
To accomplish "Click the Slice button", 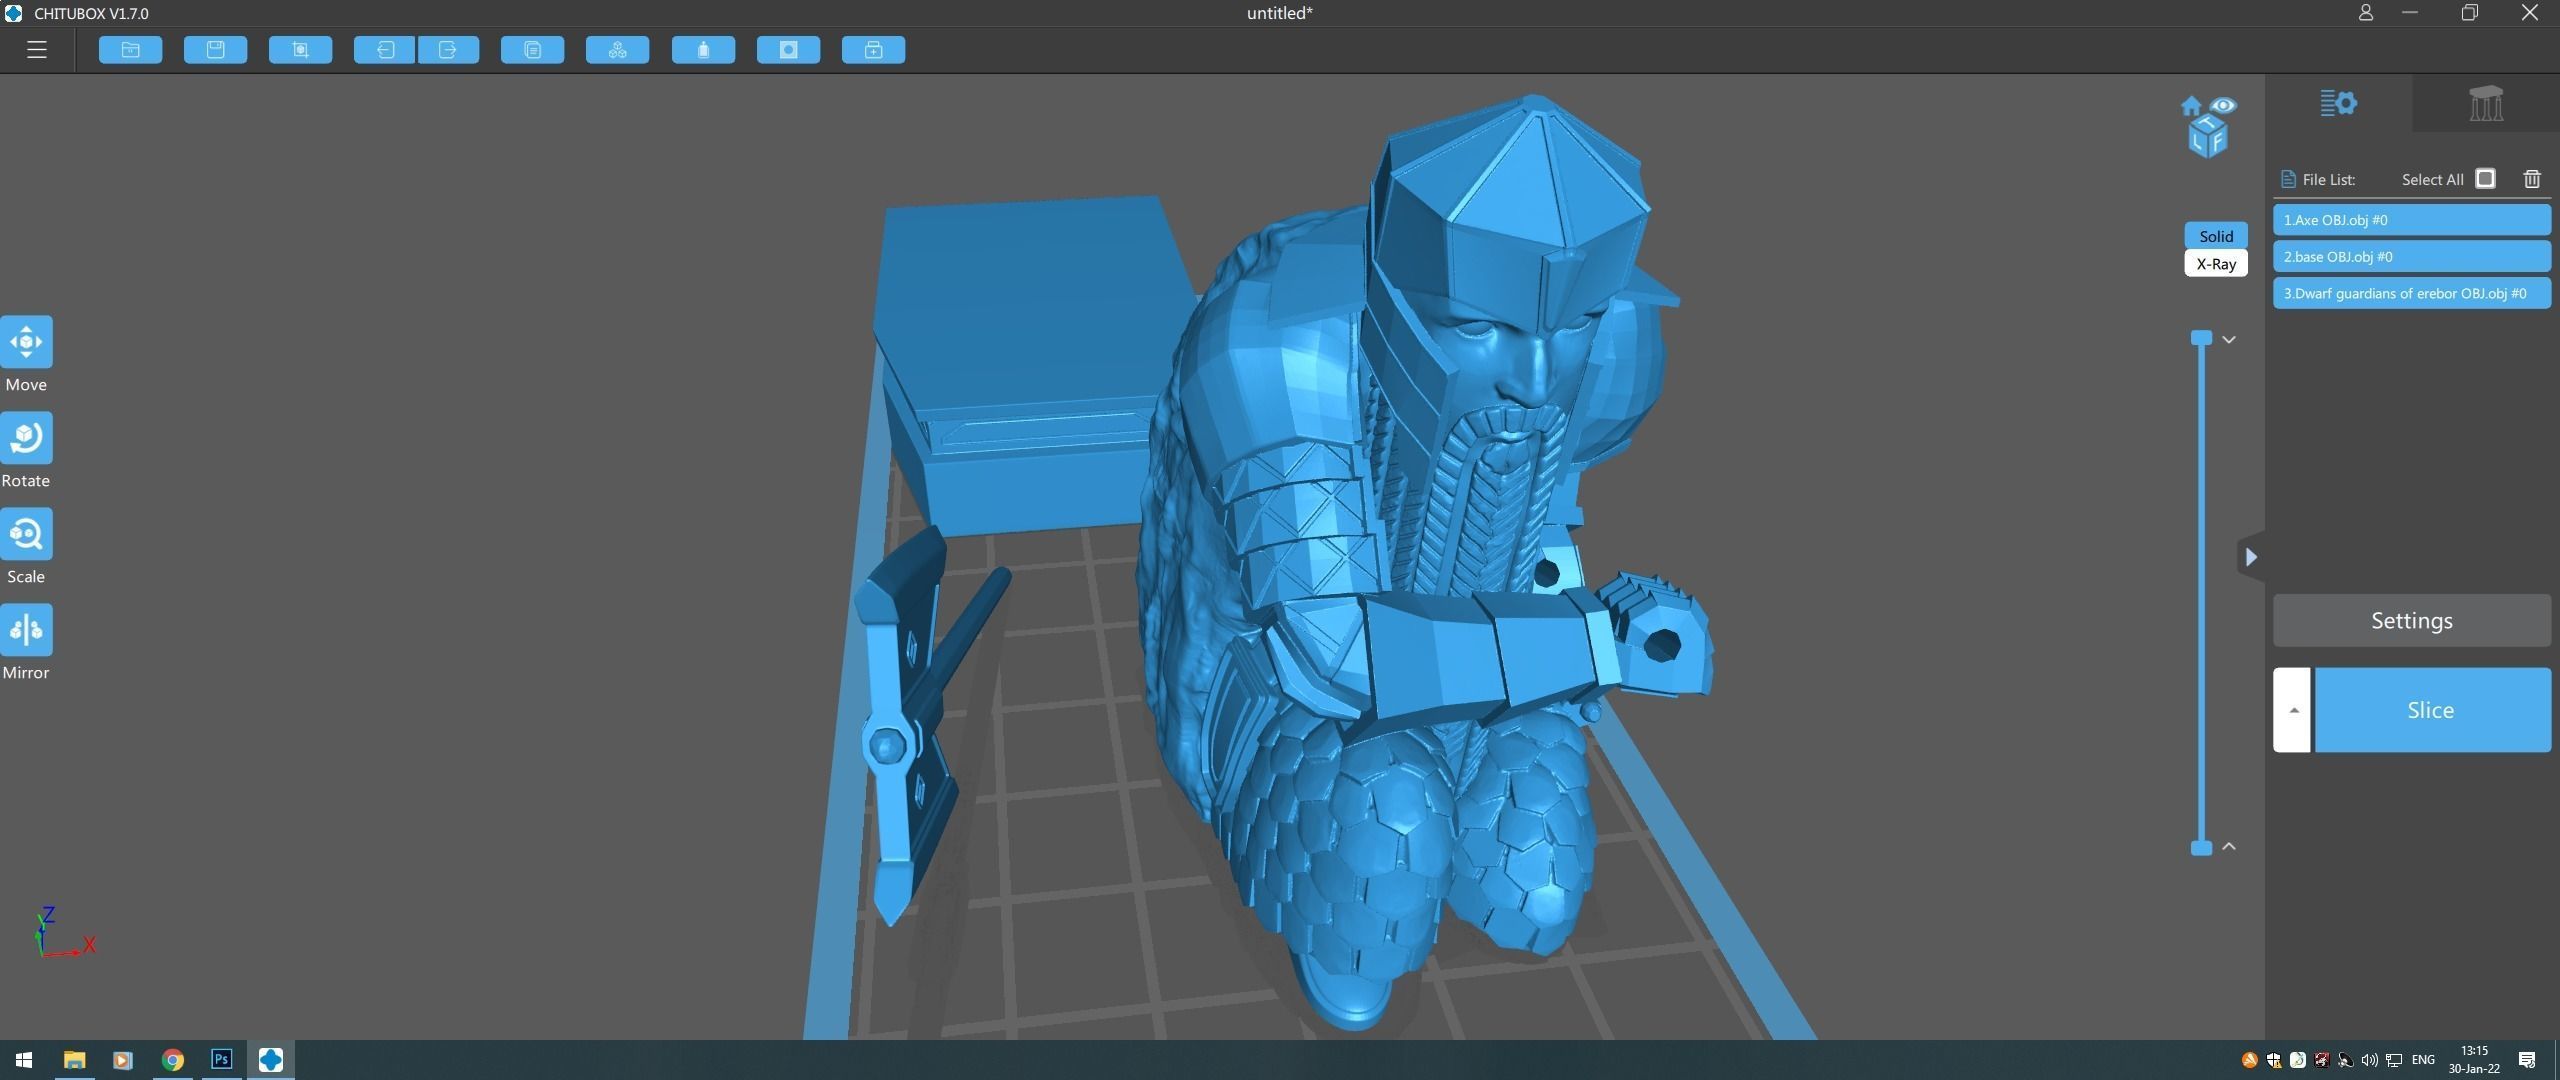I will click(2432, 710).
